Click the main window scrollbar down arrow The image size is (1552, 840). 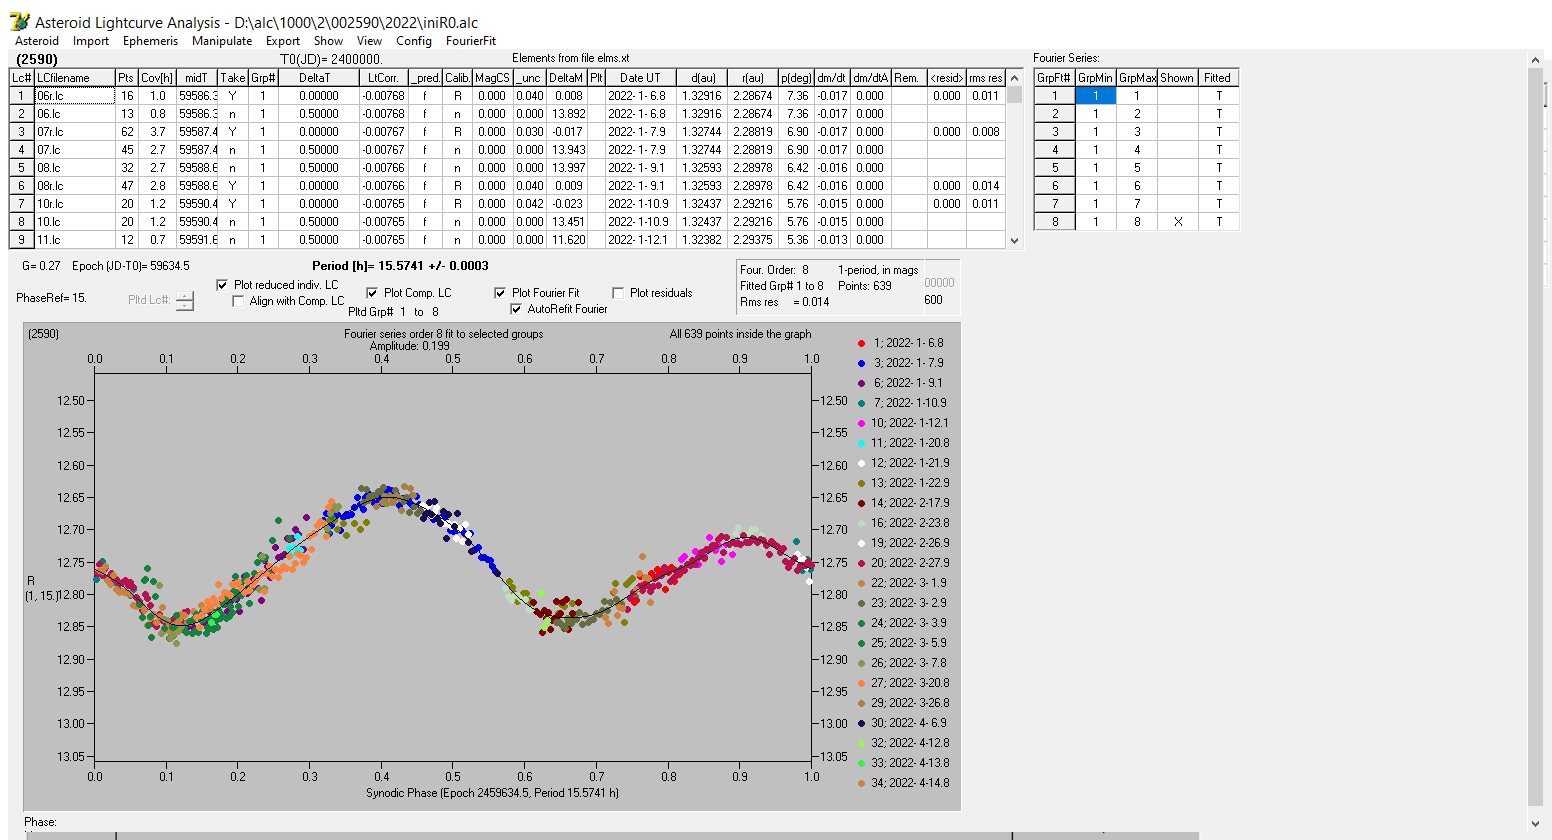(1536, 824)
